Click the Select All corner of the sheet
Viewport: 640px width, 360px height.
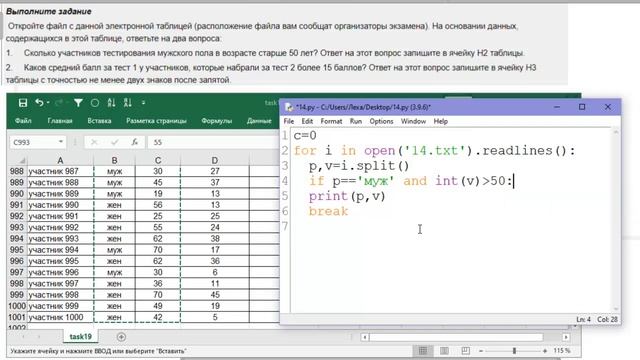pos(18,160)
